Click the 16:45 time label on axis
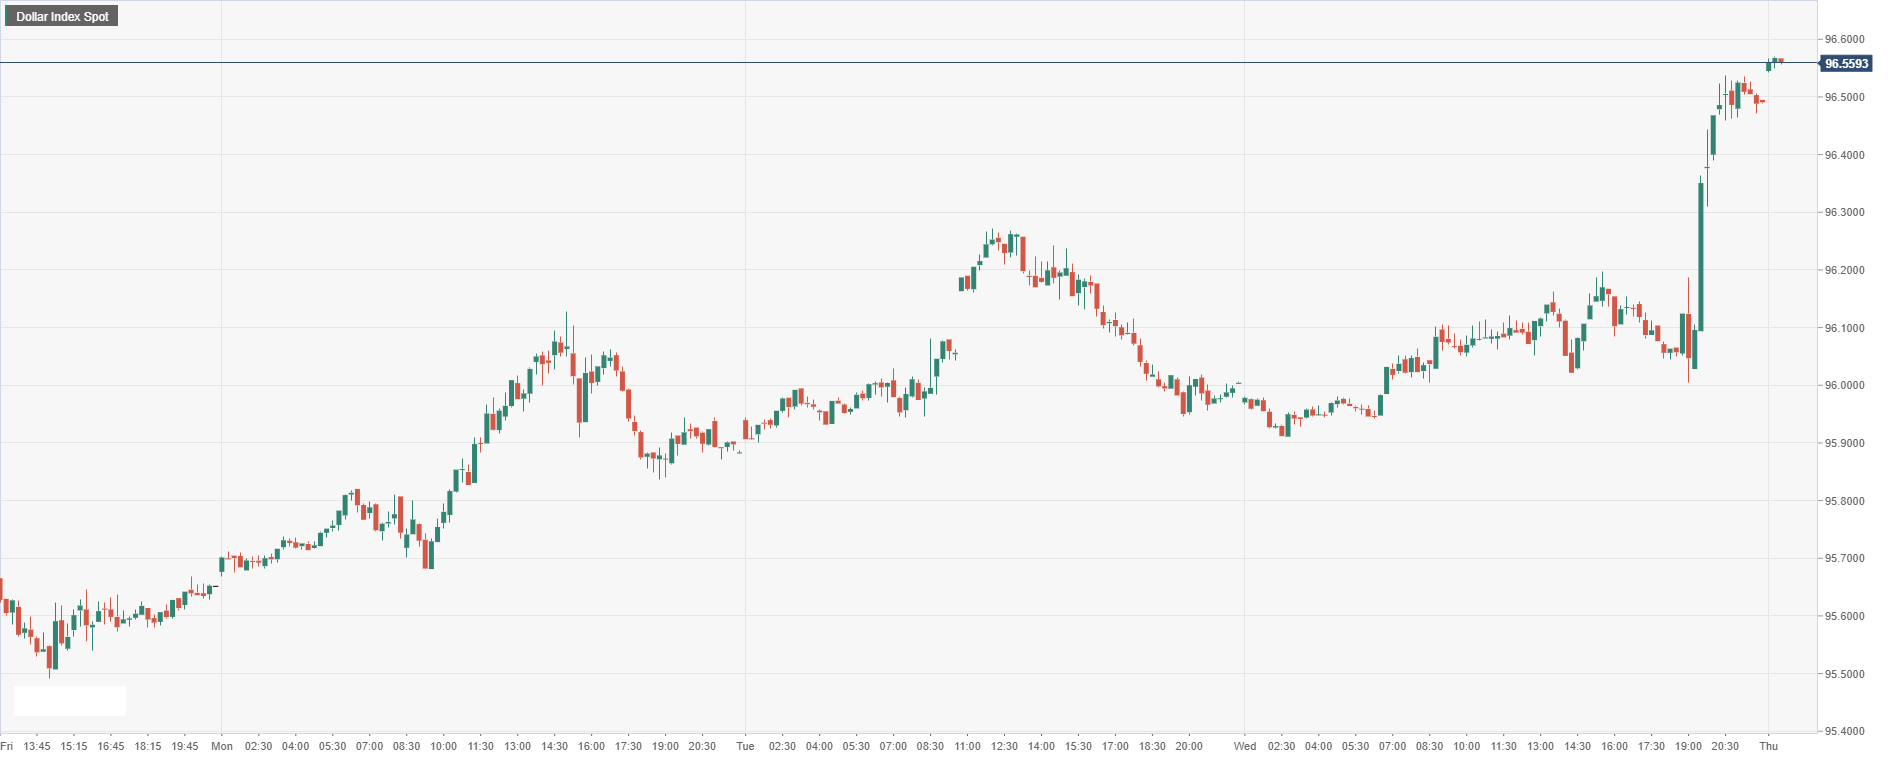Screen dimensions: 1888x759 coord(111,746)
